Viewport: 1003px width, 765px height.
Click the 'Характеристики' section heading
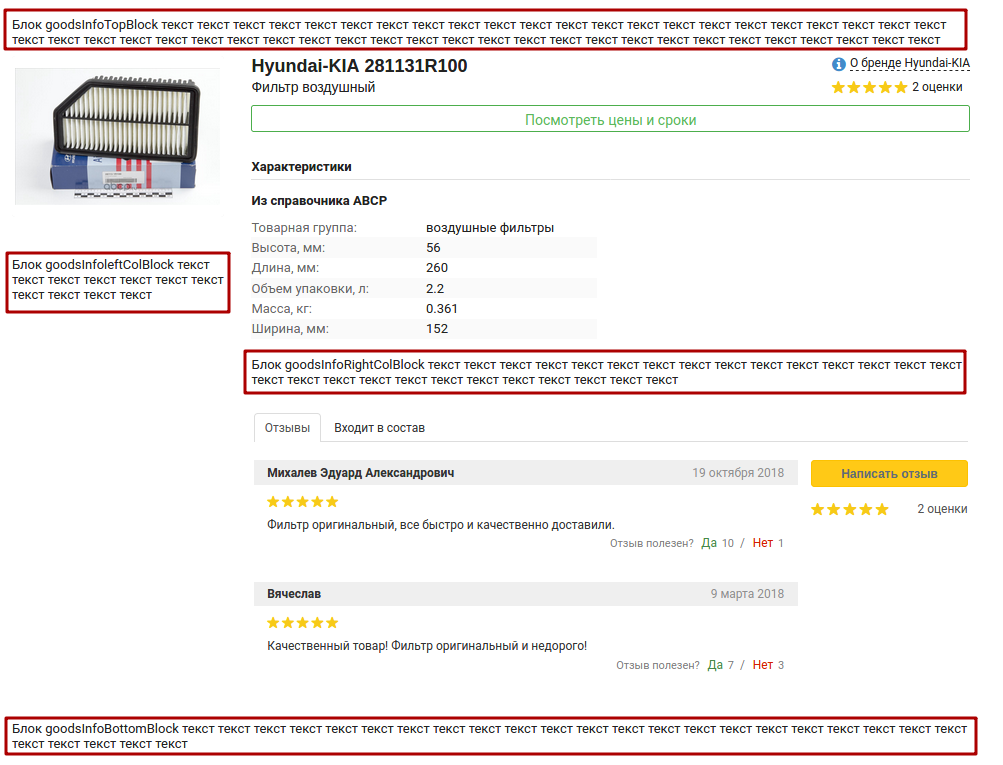click(301, 167)
